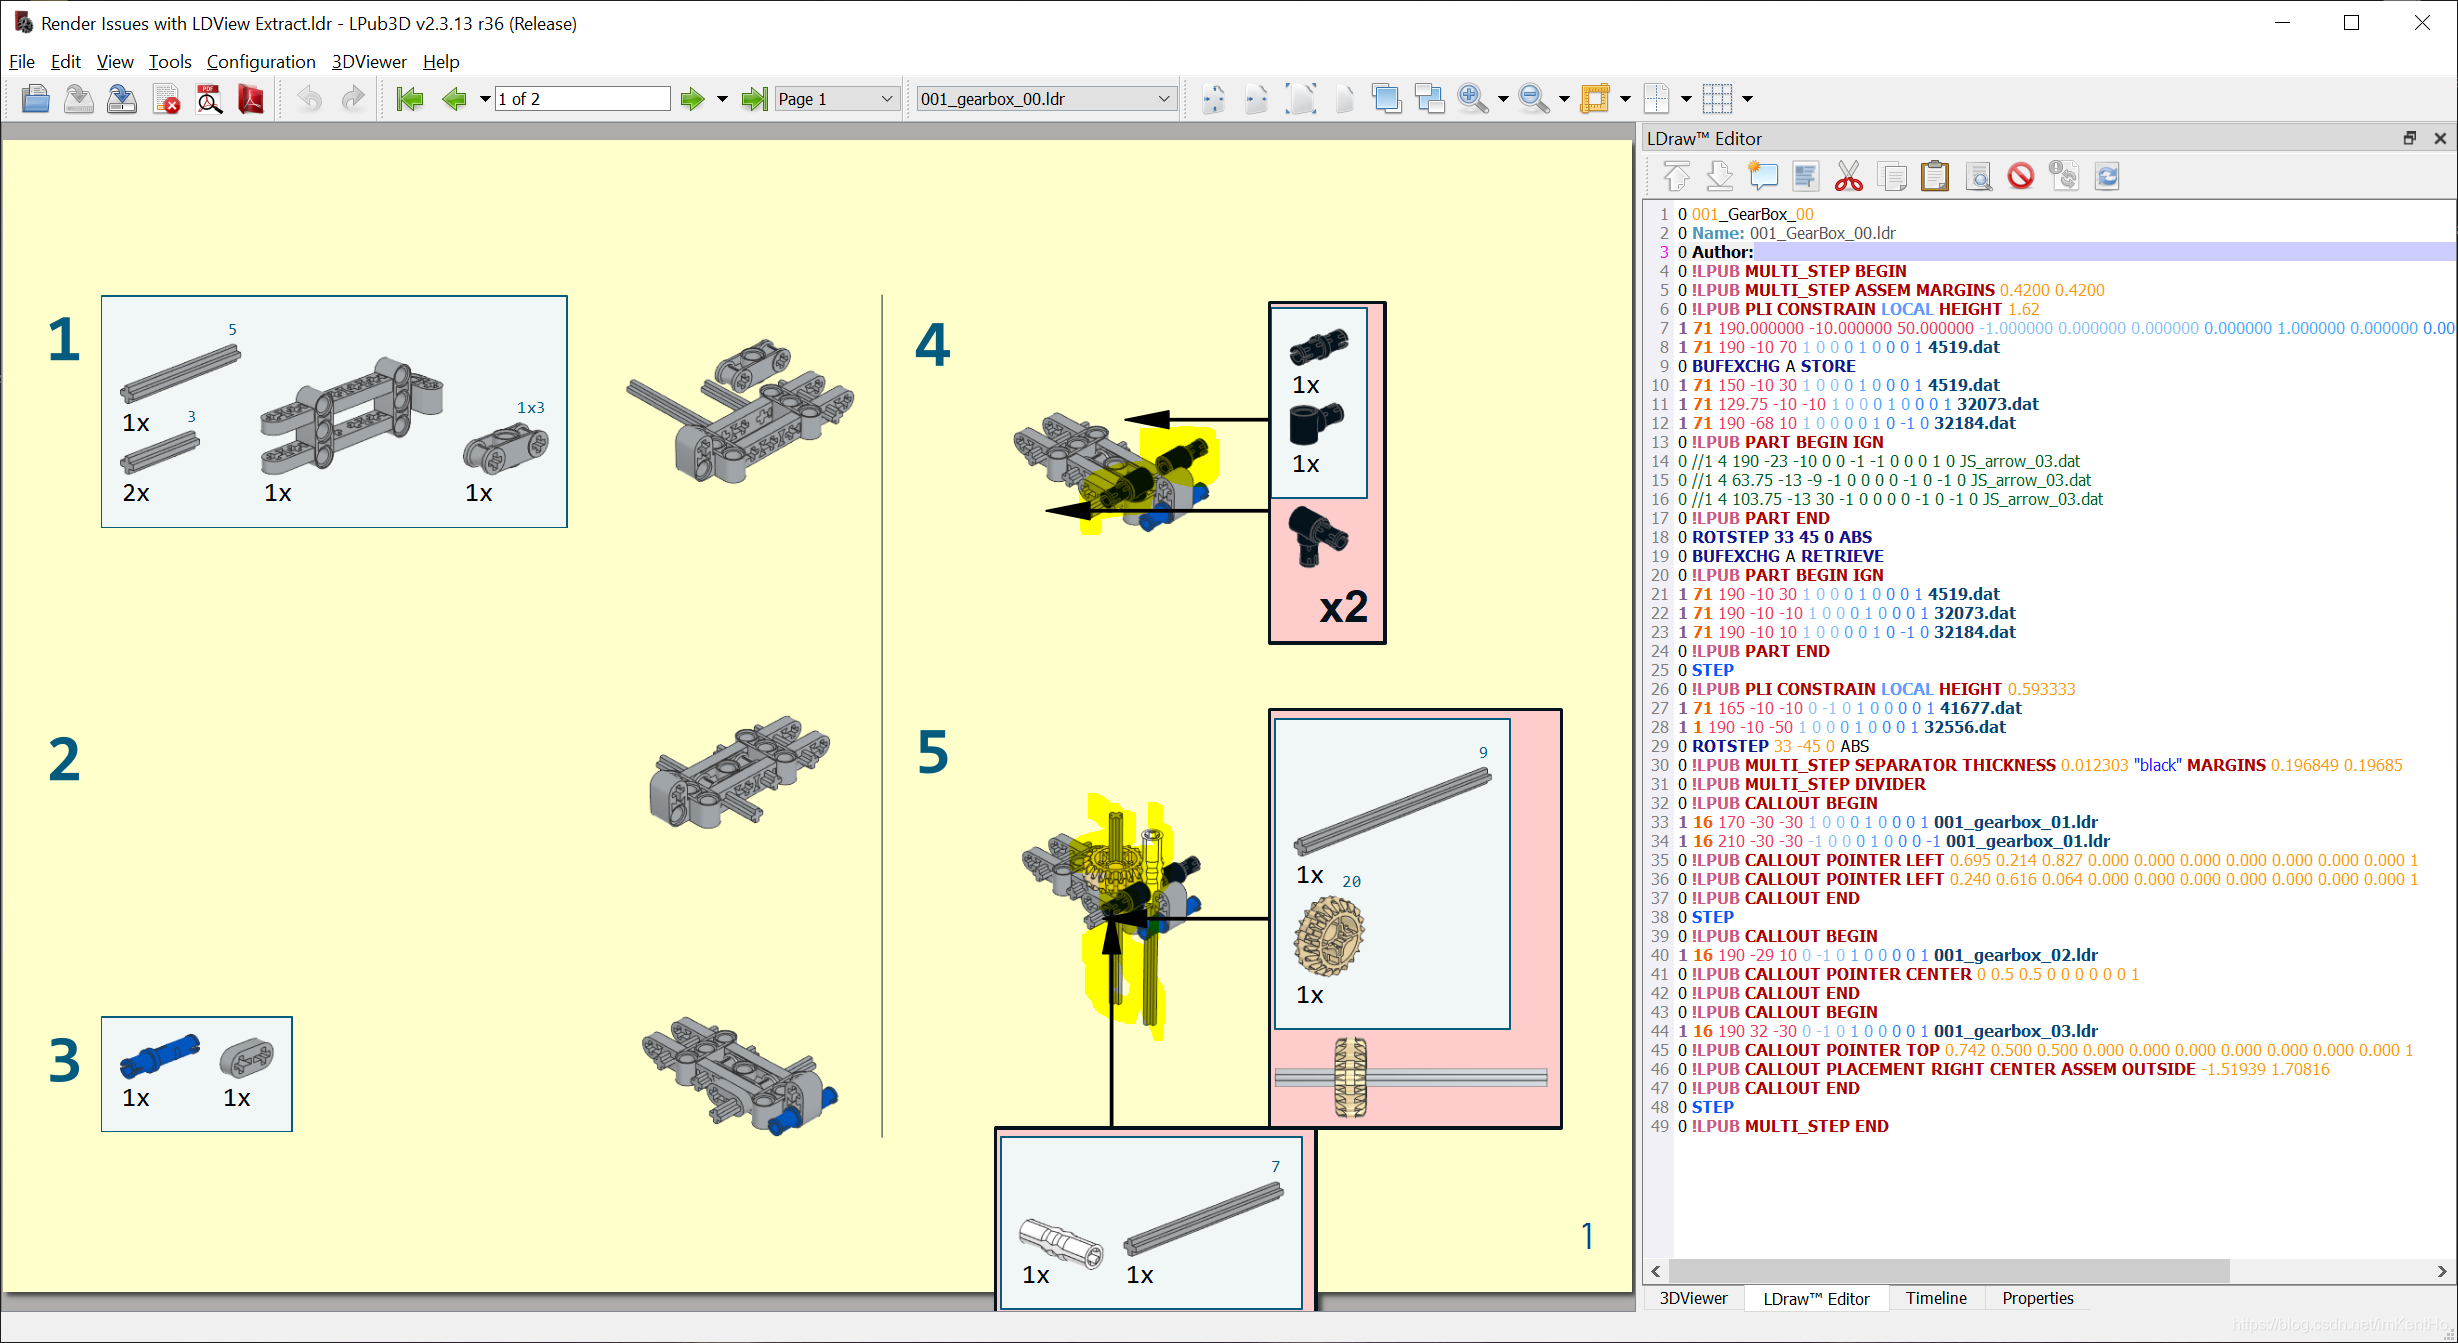Switch to the 3DViewer tab
The height and width of the screenshot is (1343, 2458).
(x=1693, y=1298)
